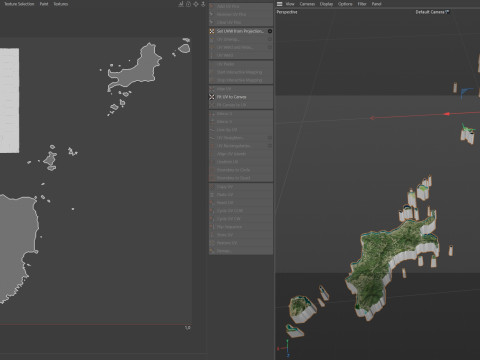Open Texture Selection menu in UV editor

19,4
